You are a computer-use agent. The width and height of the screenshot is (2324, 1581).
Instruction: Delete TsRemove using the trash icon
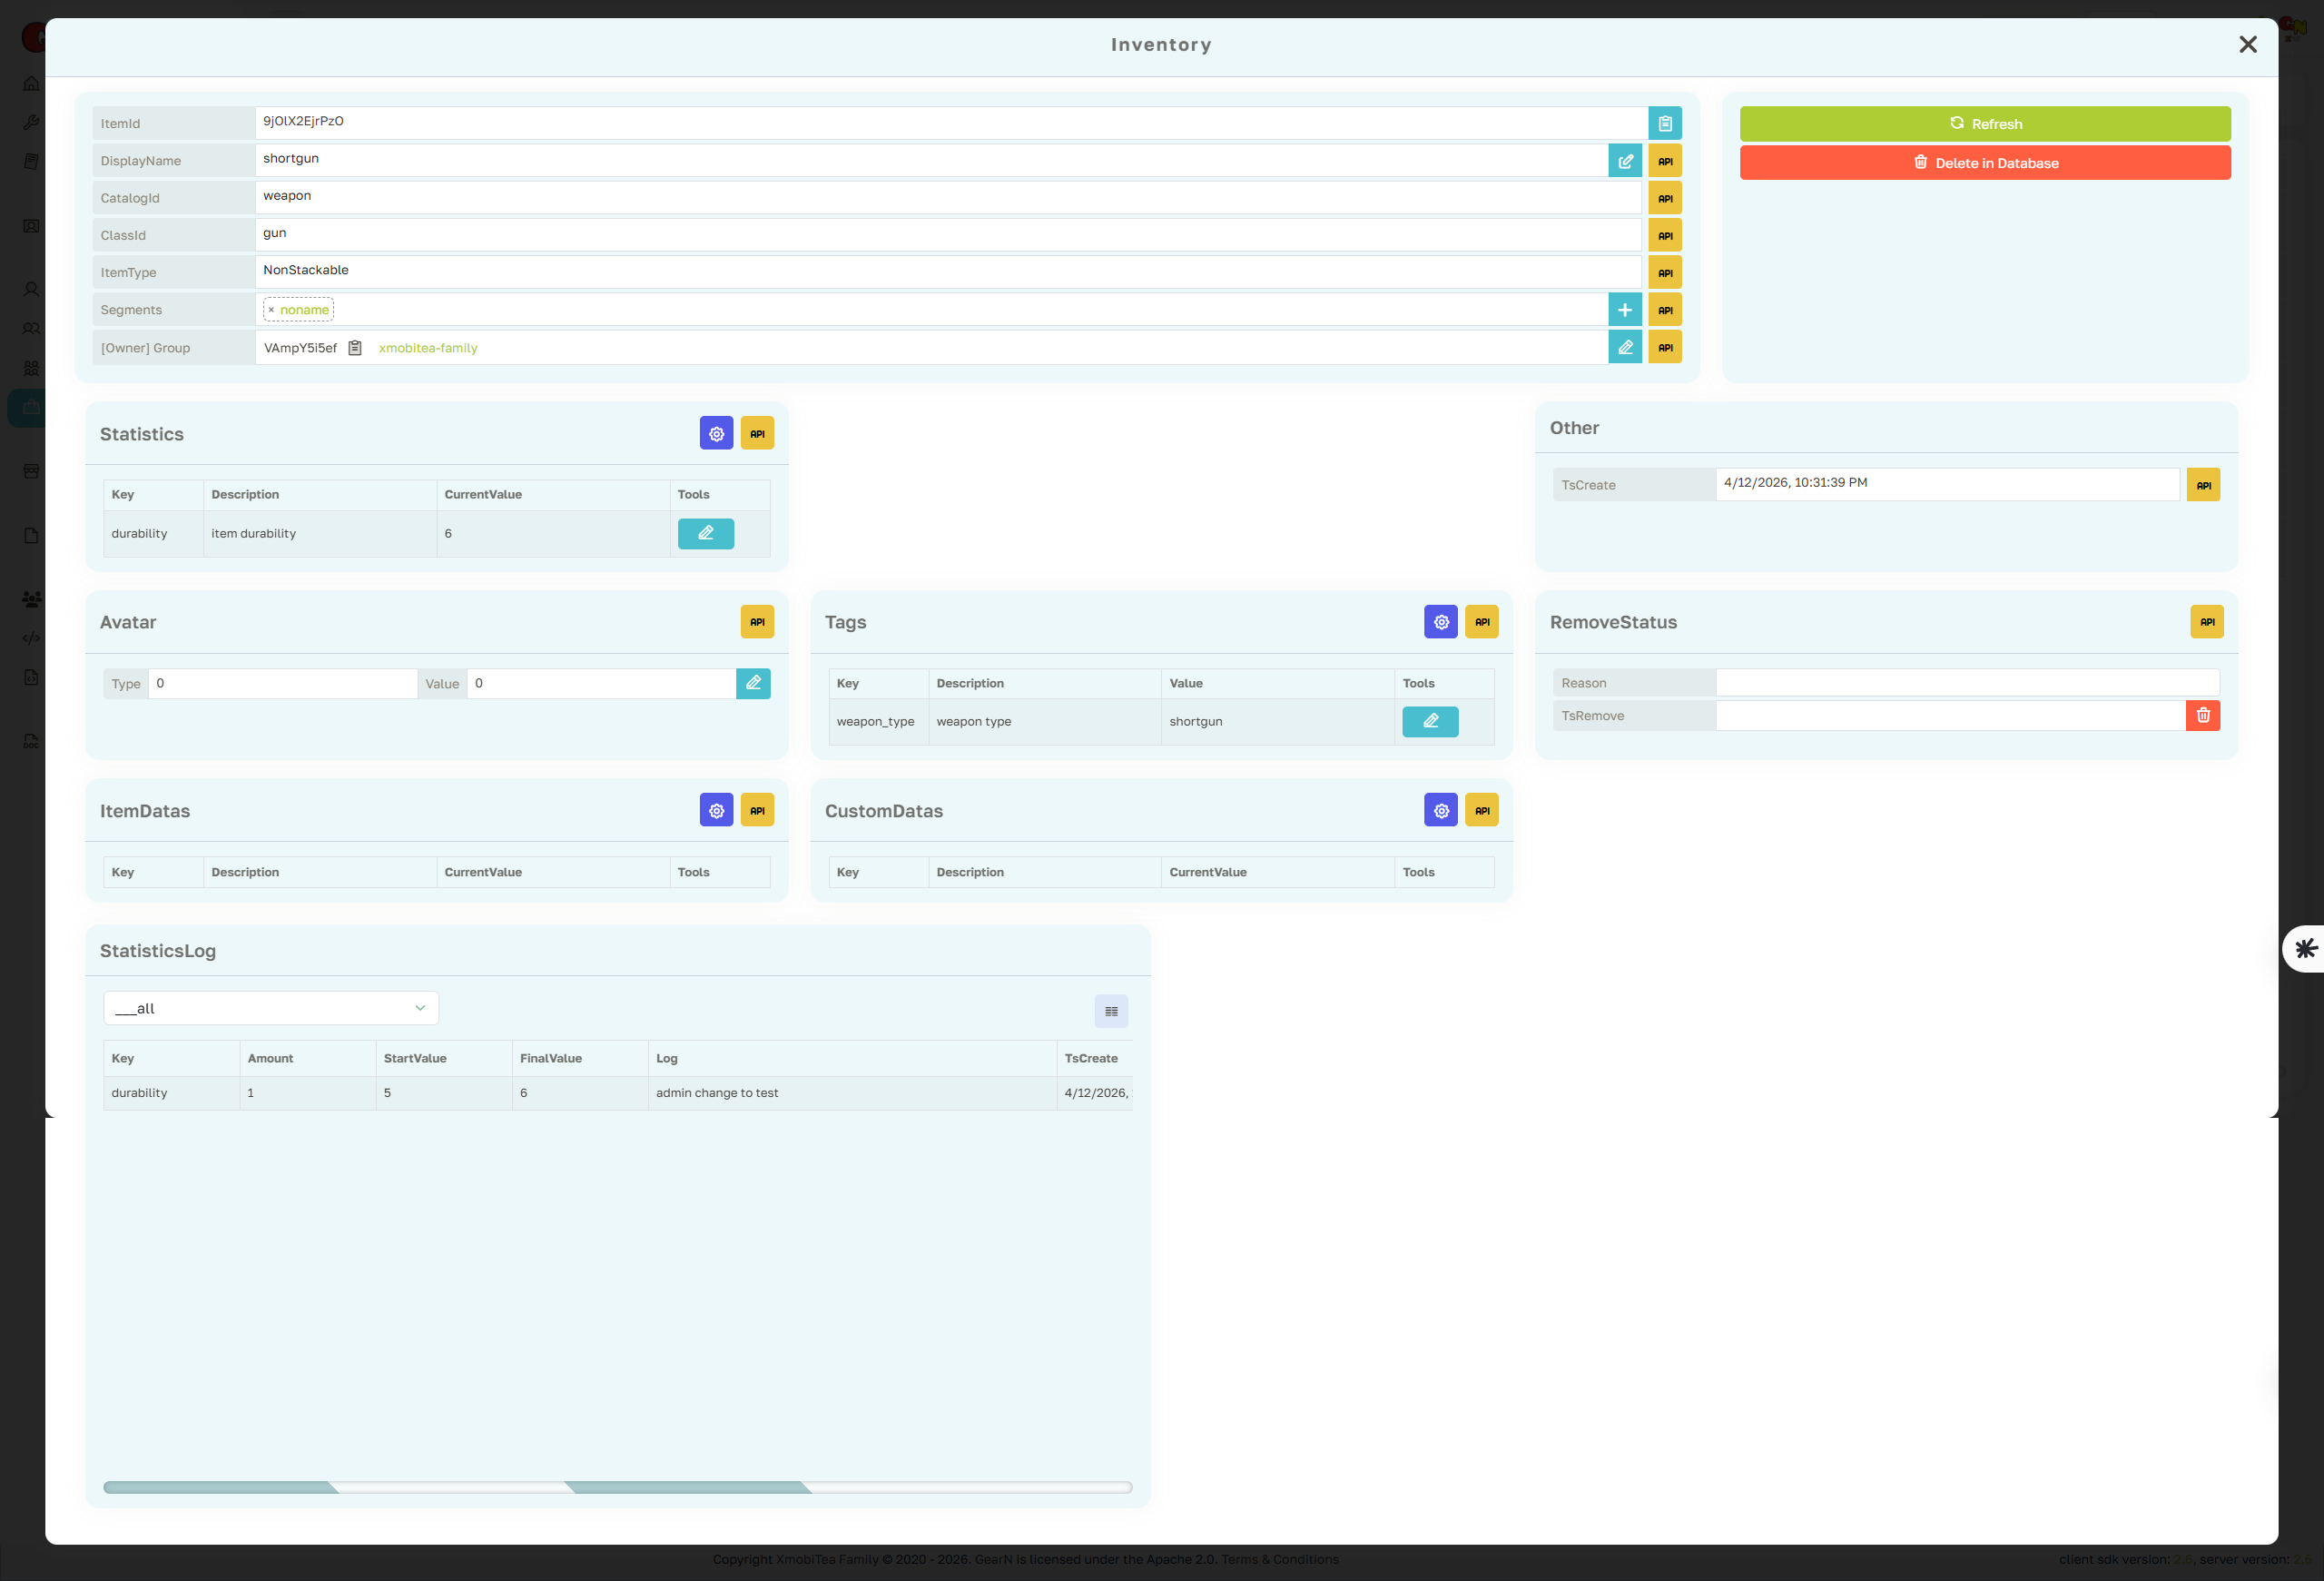pos(2203,715)
